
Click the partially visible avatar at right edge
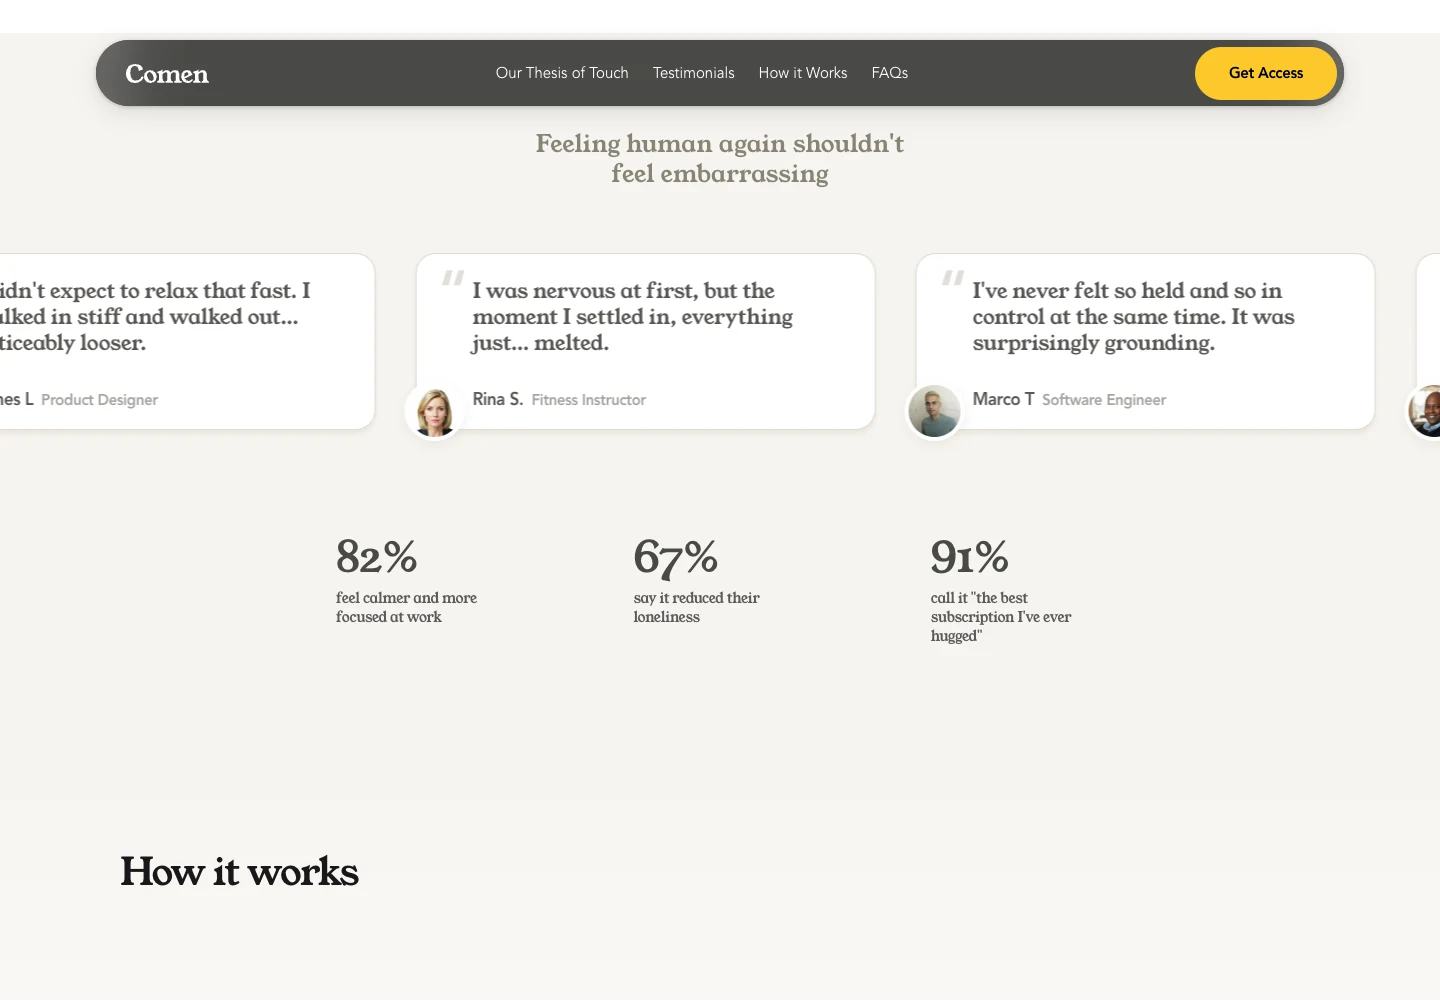(1425, 411)
